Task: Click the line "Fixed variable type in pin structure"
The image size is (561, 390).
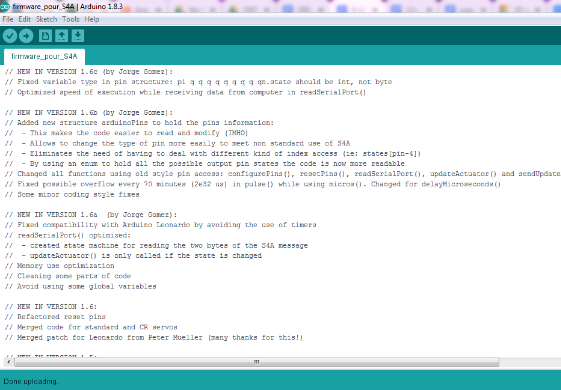Action: coord(199,82)
